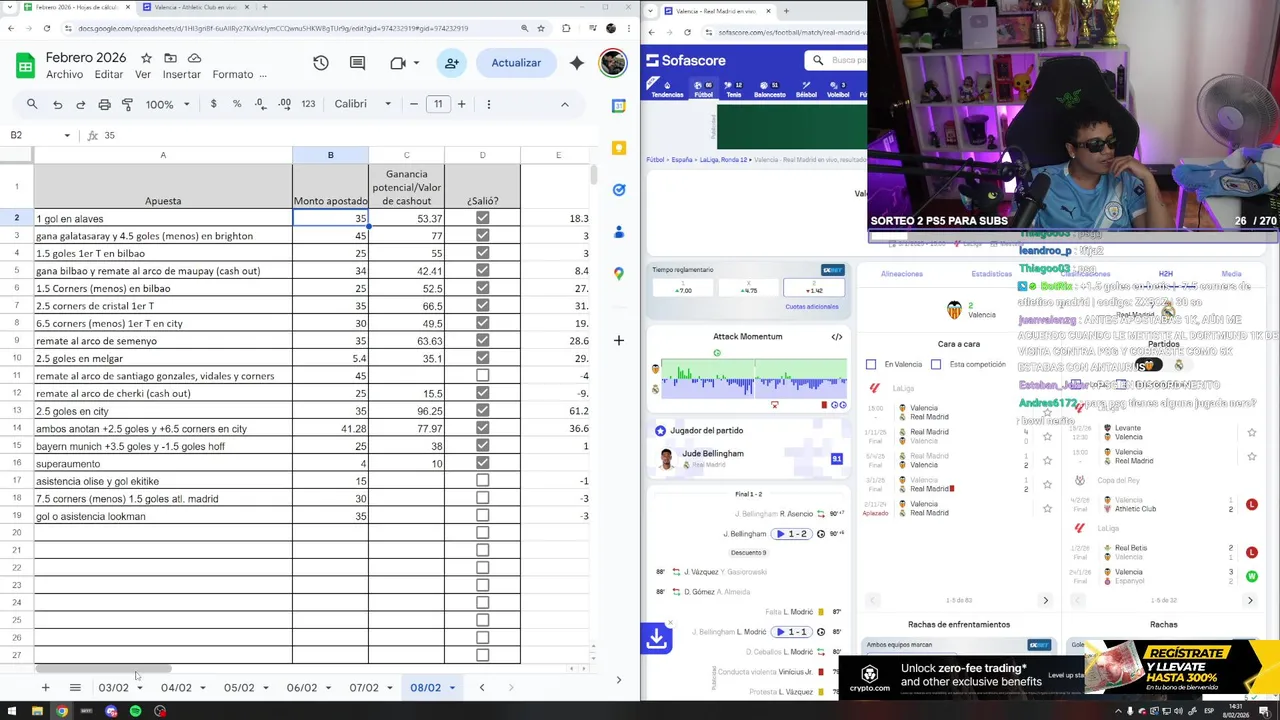Image resolution: width=1280 pixels, height=720 pixels.
Task: Open the Archivo menu
Action: pyautogui.click(x=65, y=75)
